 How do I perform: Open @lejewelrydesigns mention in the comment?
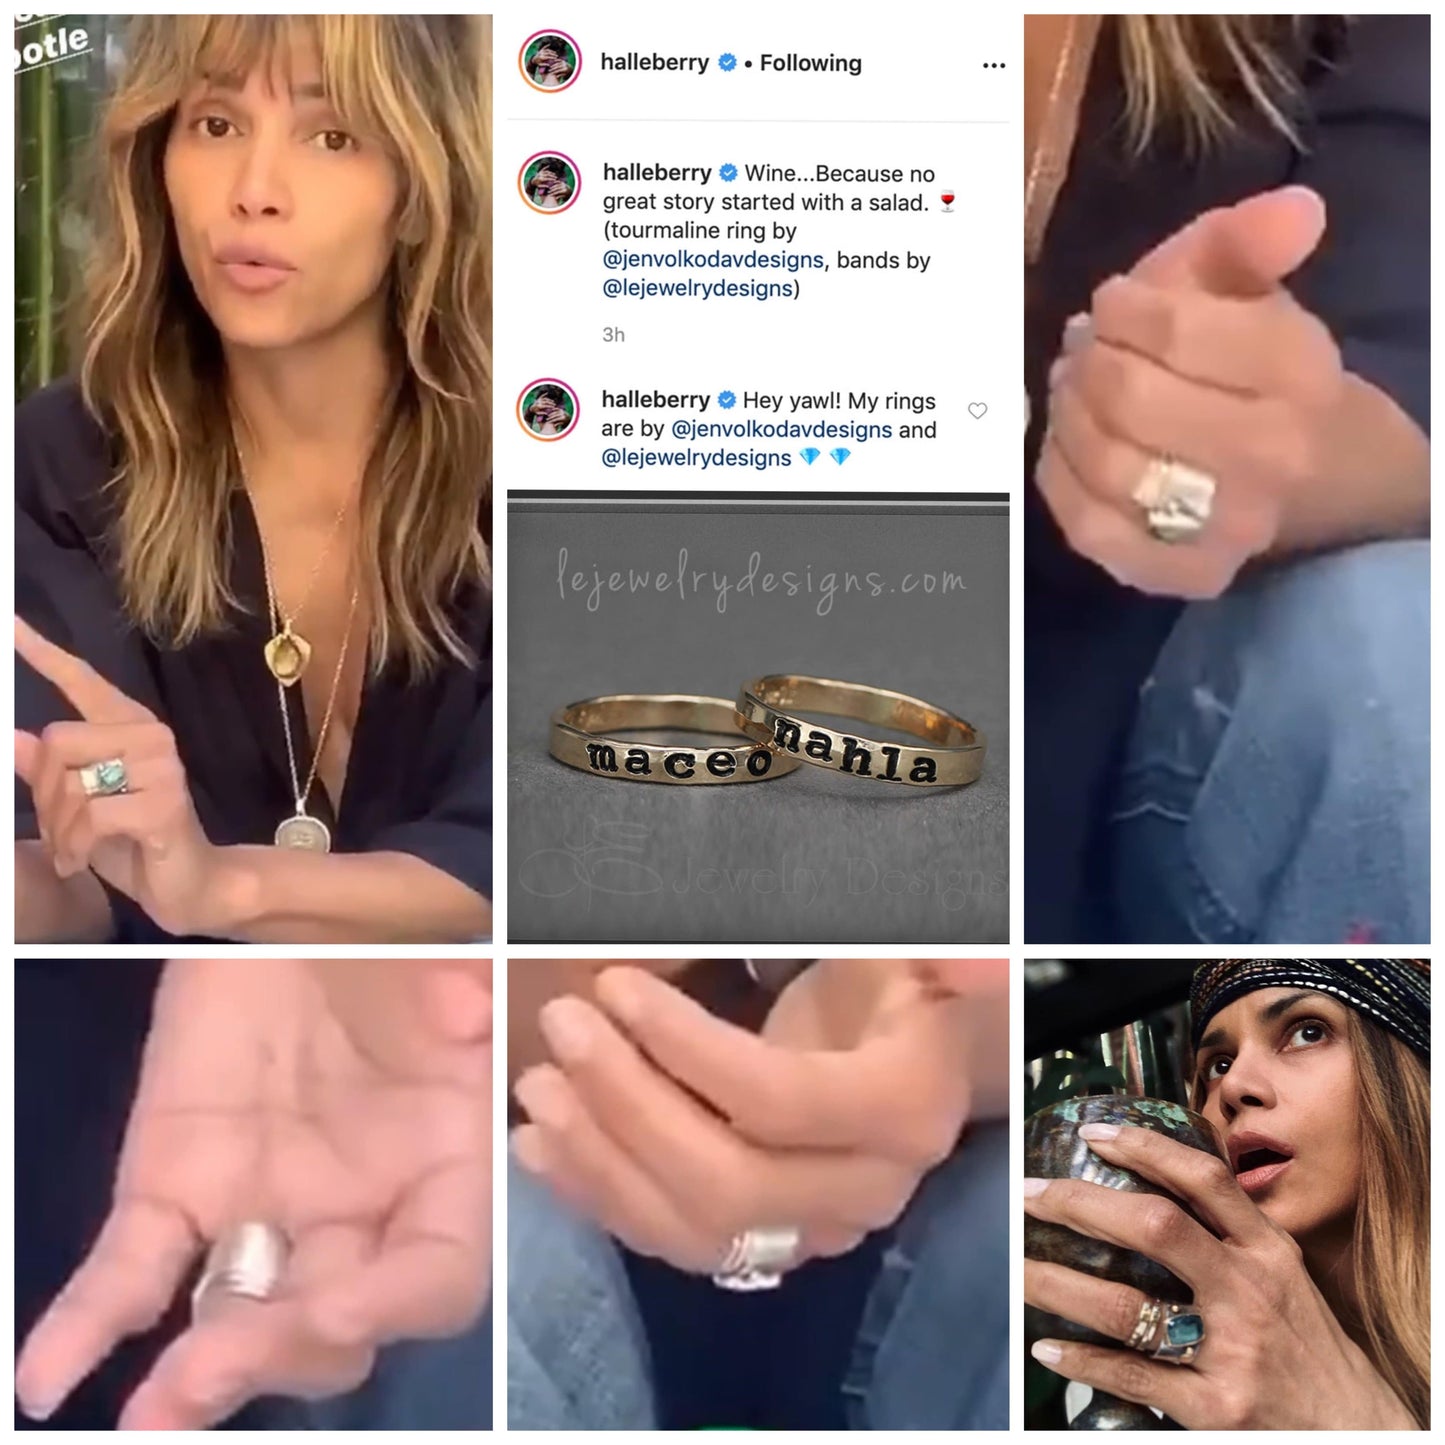tap(696, 458)
